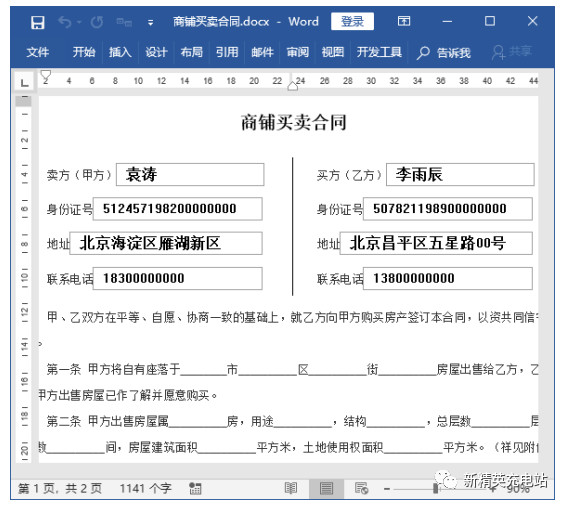Click the zoom slider handle

pos(436,489)
